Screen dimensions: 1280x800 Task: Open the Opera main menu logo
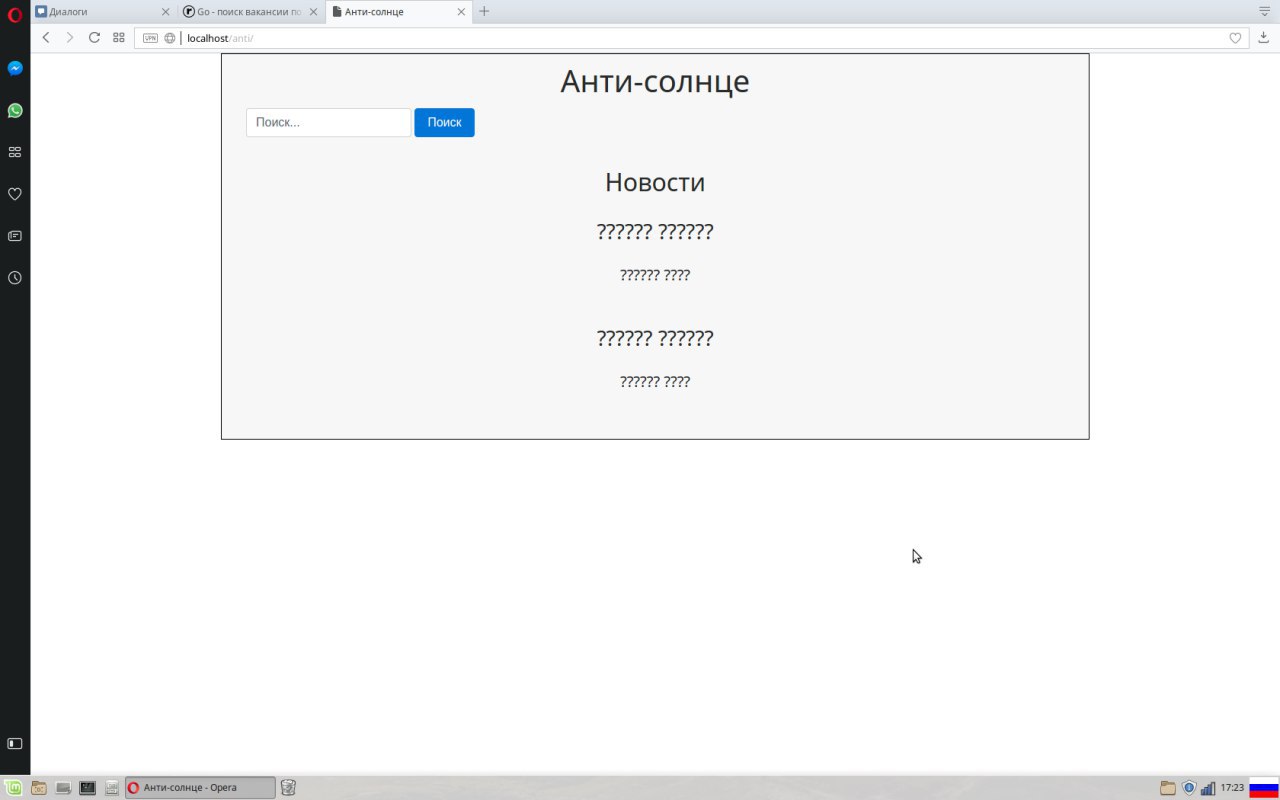tap(15, 15)
